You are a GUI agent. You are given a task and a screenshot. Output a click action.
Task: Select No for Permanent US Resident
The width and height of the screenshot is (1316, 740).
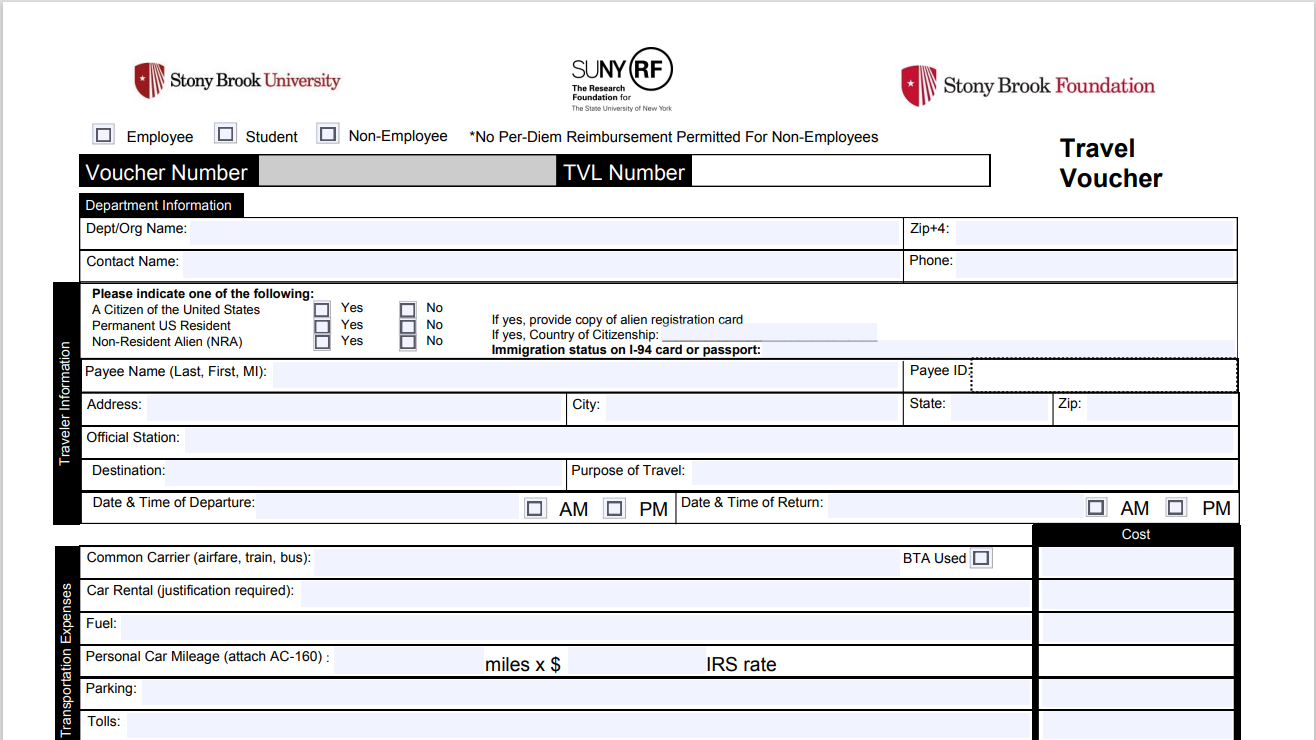click(408, 324)
